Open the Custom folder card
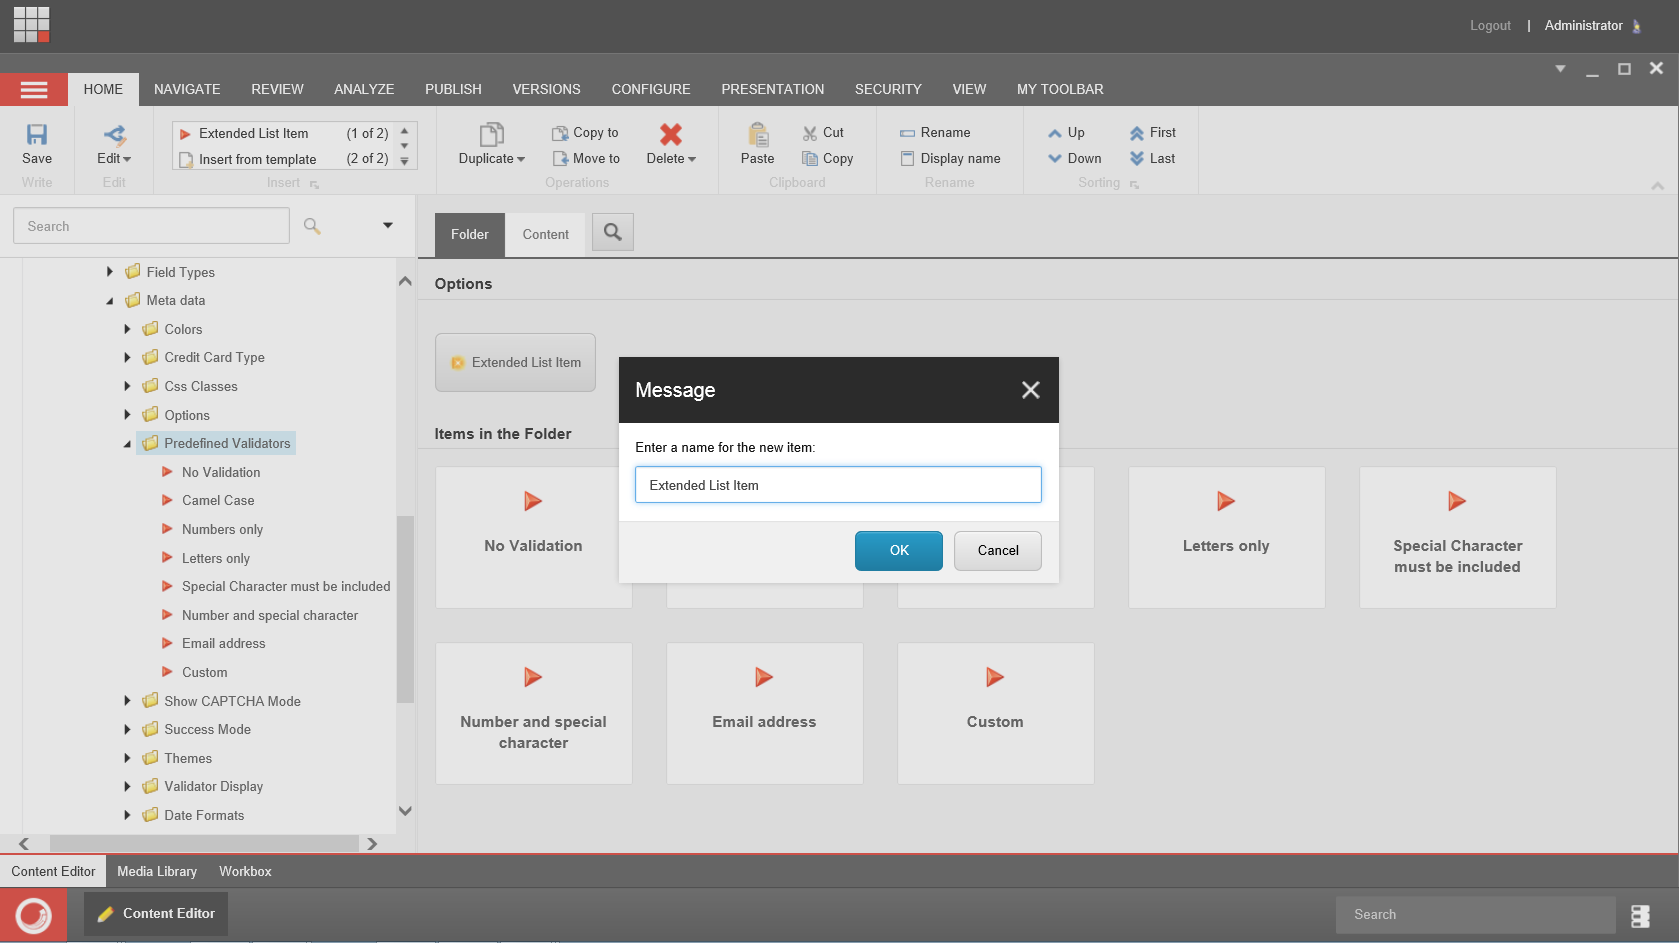This screenshot has width=1679, height=943. 995,713
